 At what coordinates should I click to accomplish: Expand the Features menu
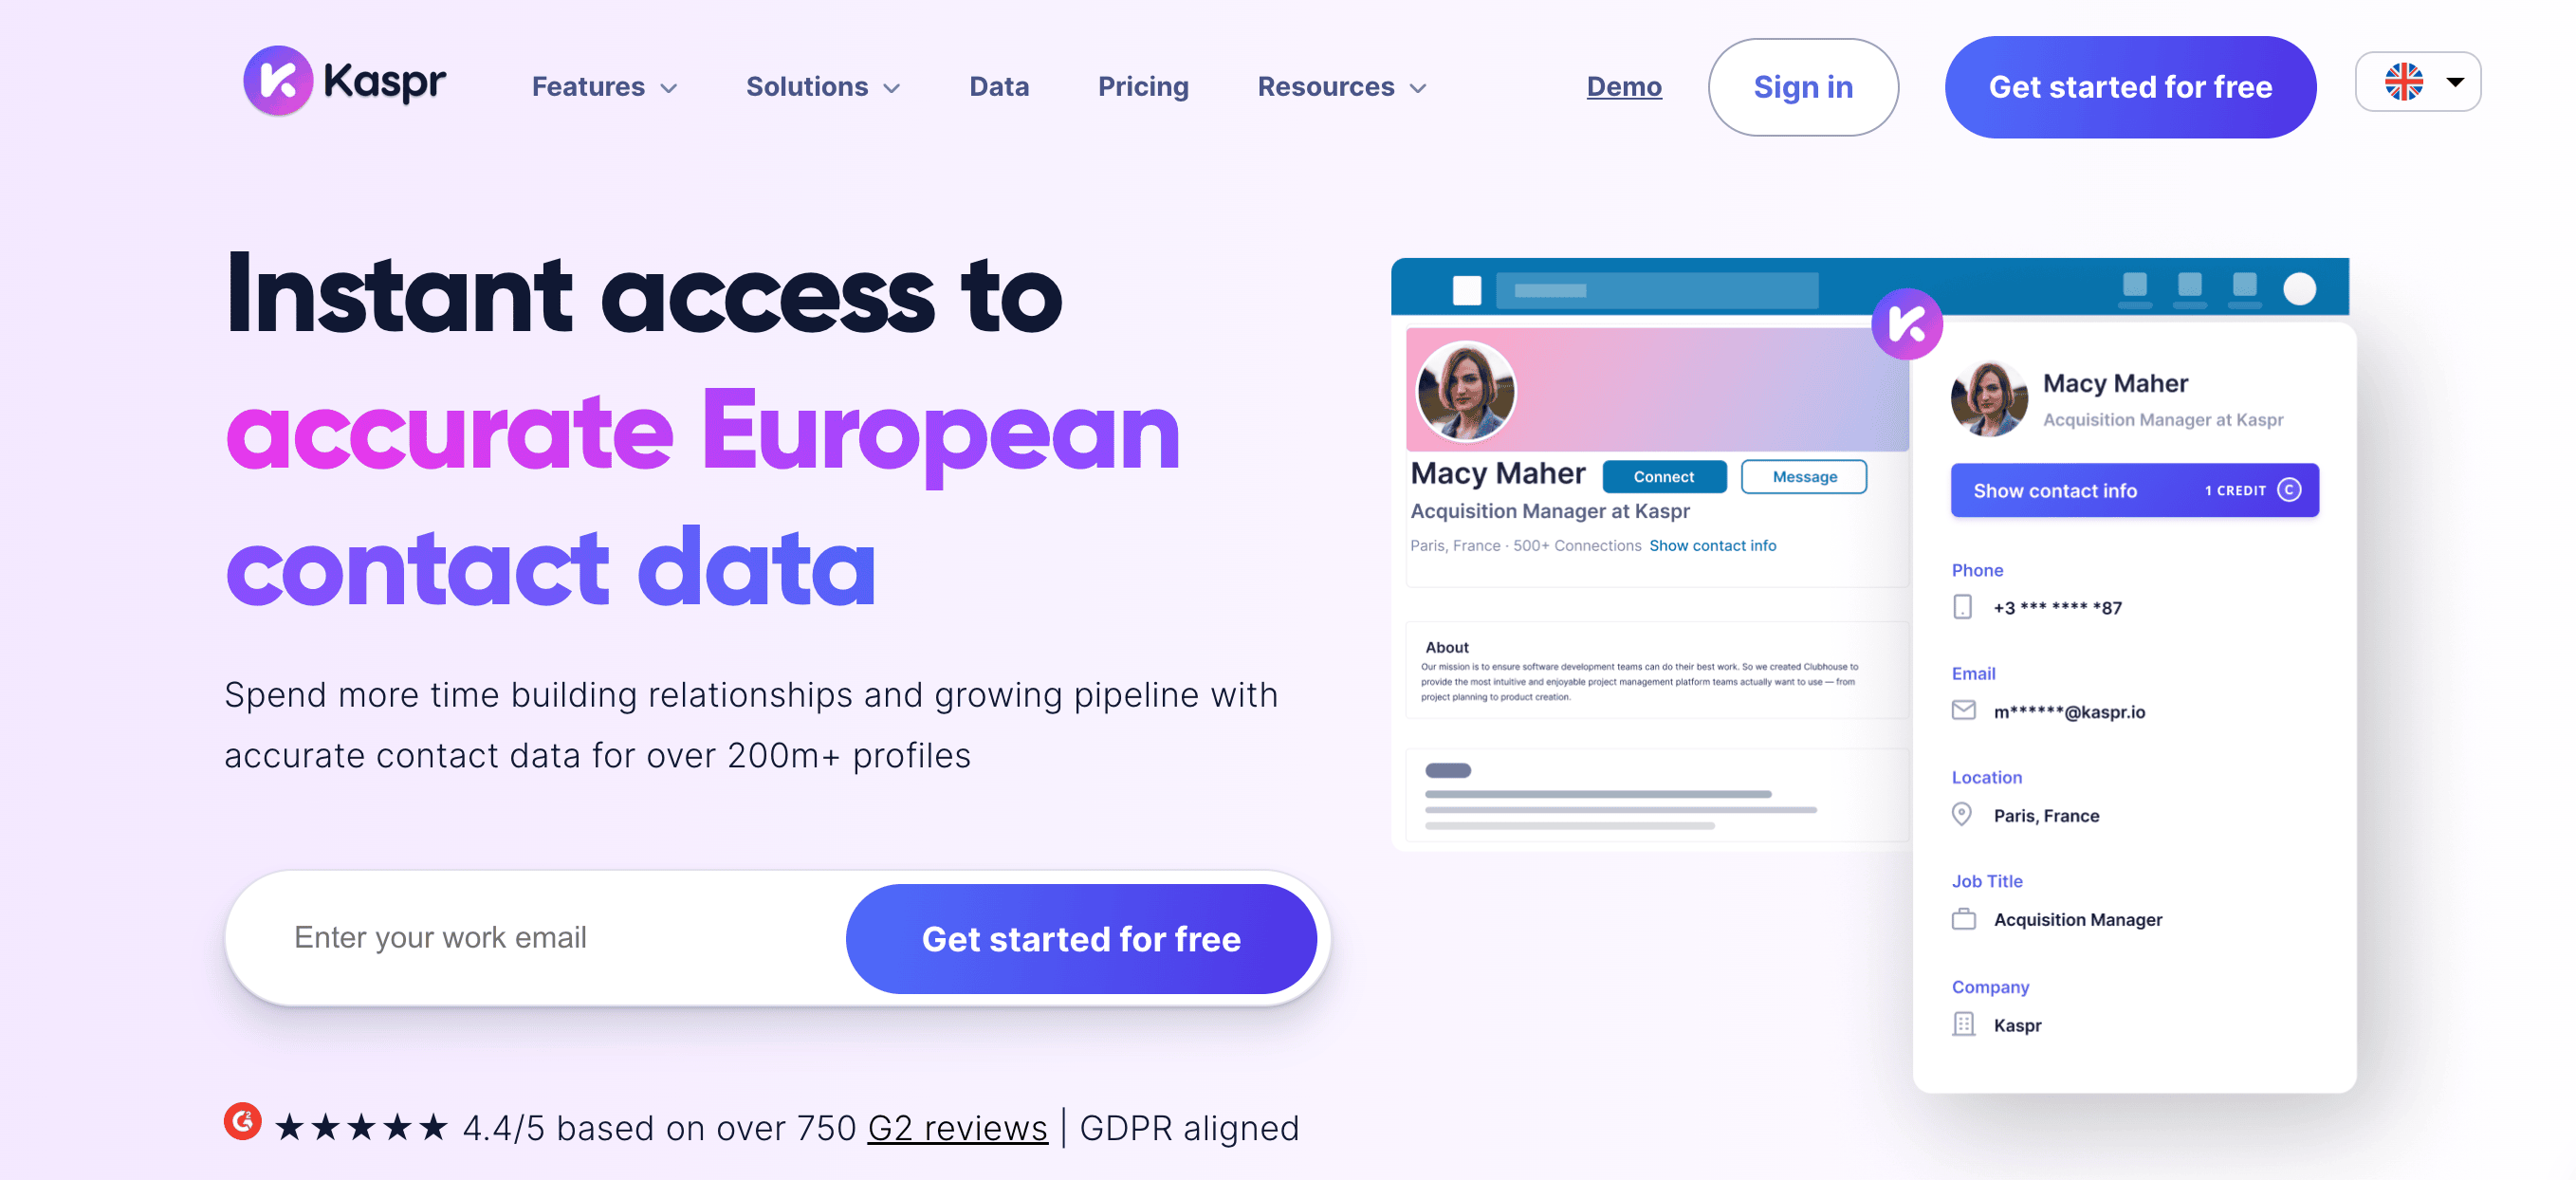coord(604,87)
